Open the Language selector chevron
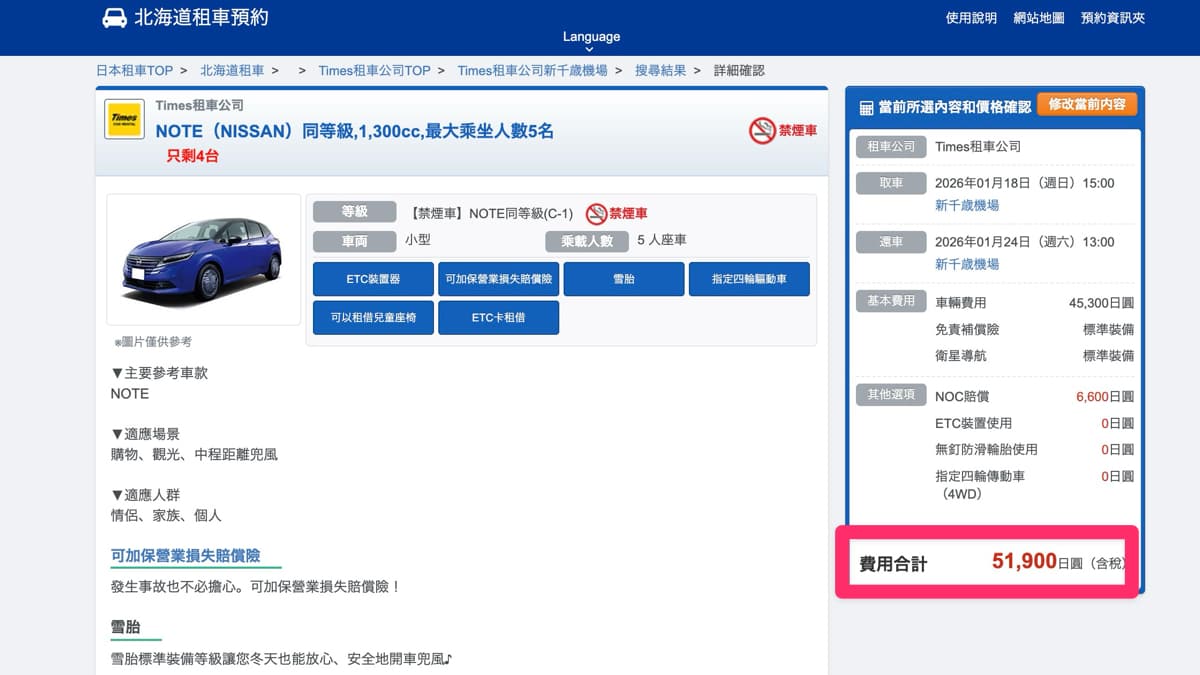 click(x=591, y=49)
